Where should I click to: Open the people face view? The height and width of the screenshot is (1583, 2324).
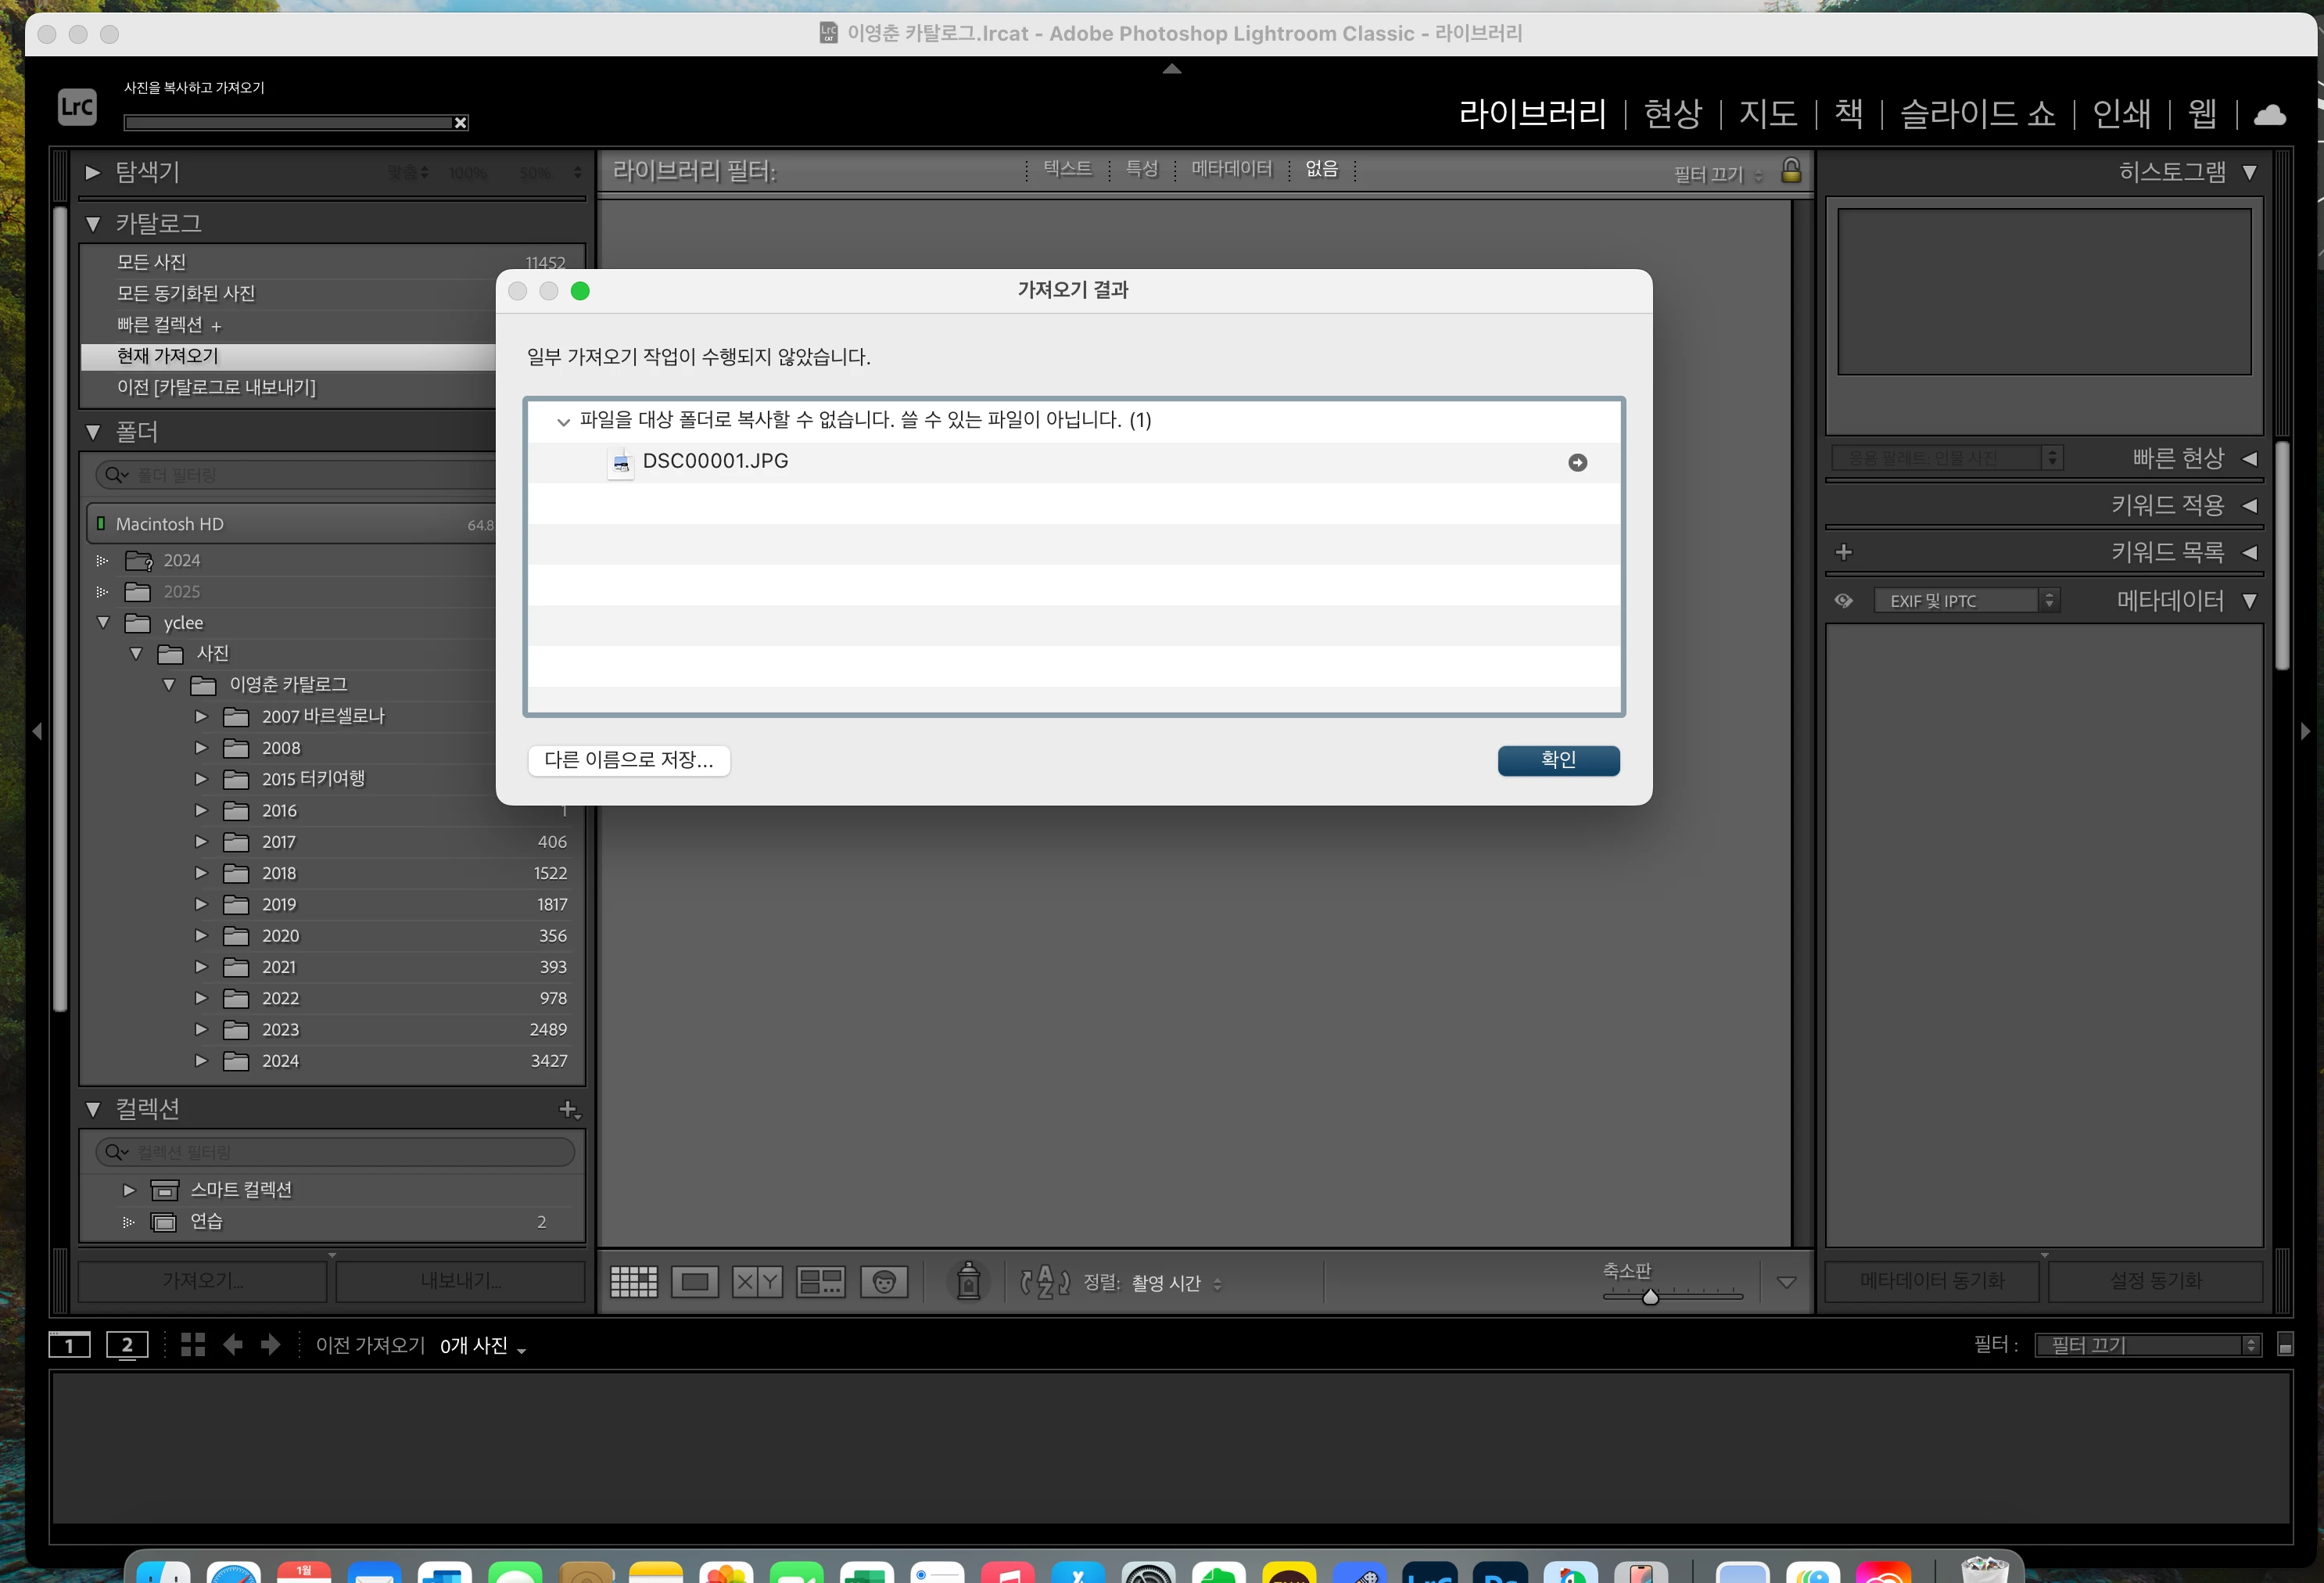click(884, 1281)
